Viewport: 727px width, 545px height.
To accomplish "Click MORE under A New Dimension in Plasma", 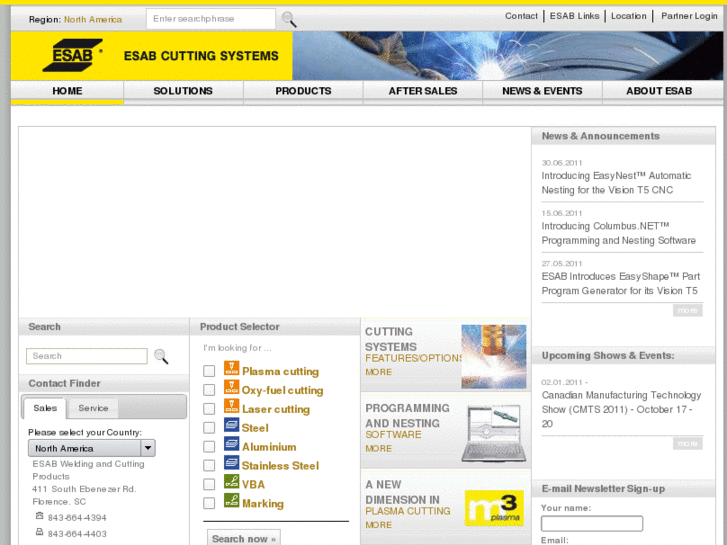I will click(378, 525).
